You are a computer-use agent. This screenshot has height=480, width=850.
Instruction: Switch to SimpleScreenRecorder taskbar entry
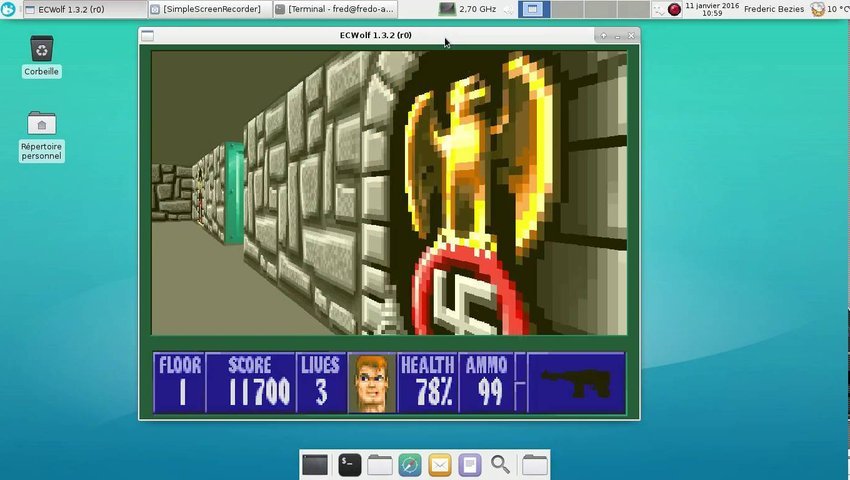click(210, 9)
